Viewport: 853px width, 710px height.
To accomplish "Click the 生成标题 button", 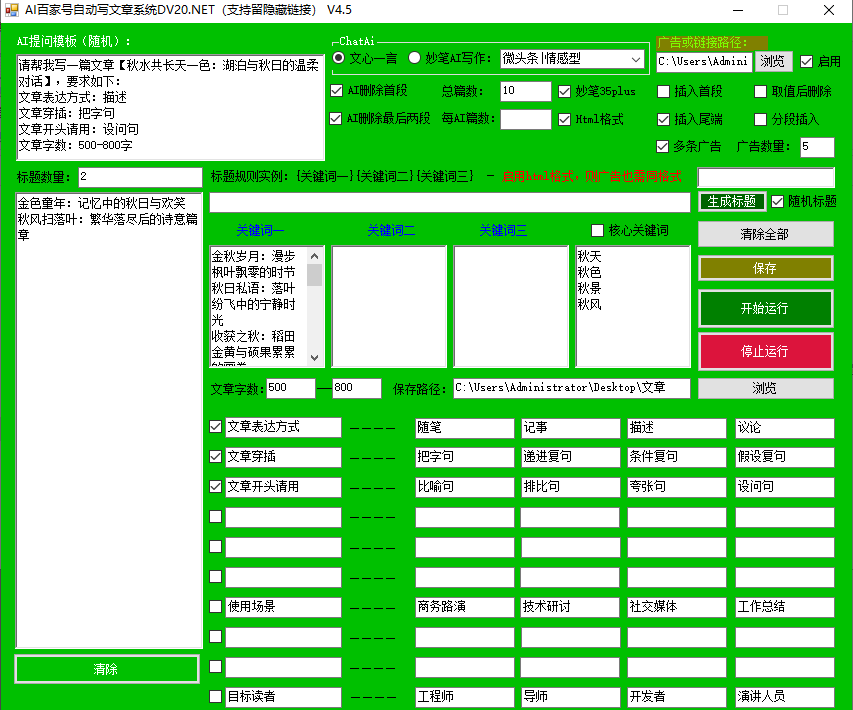I will [731, 201].
